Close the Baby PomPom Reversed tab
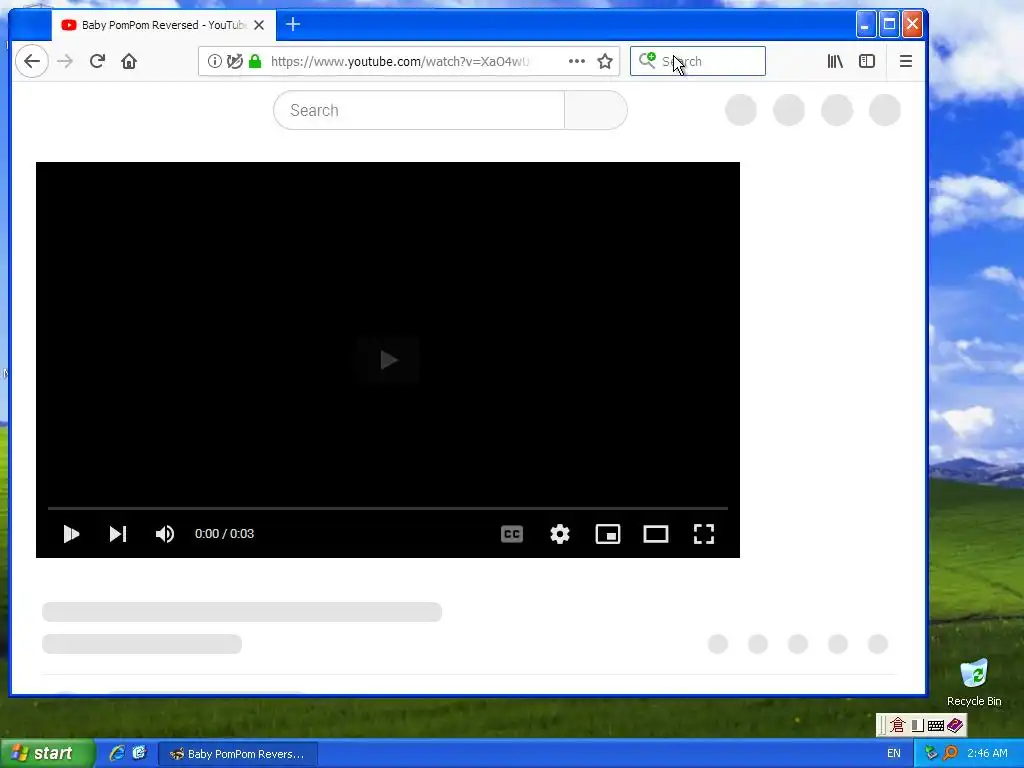This screenshot has height=768, width=1024. coord(259,25)
